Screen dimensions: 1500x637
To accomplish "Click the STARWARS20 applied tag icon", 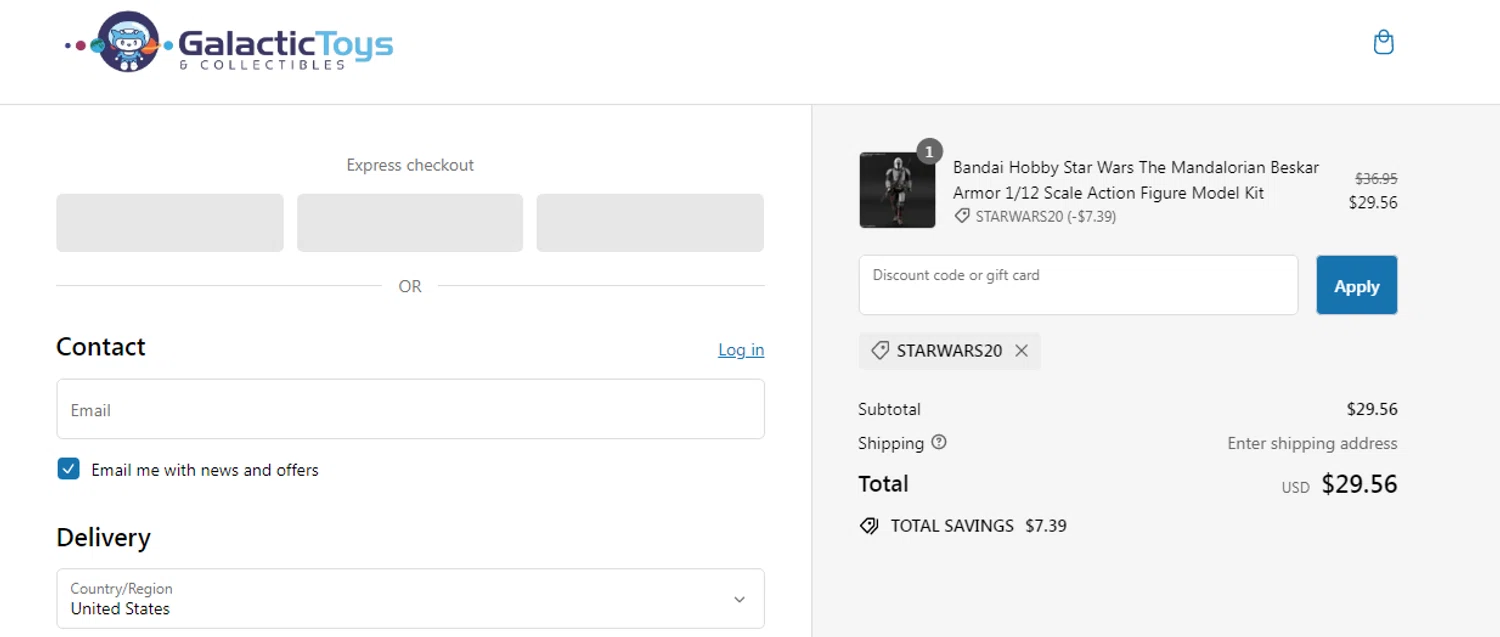I will pos(880,351).
